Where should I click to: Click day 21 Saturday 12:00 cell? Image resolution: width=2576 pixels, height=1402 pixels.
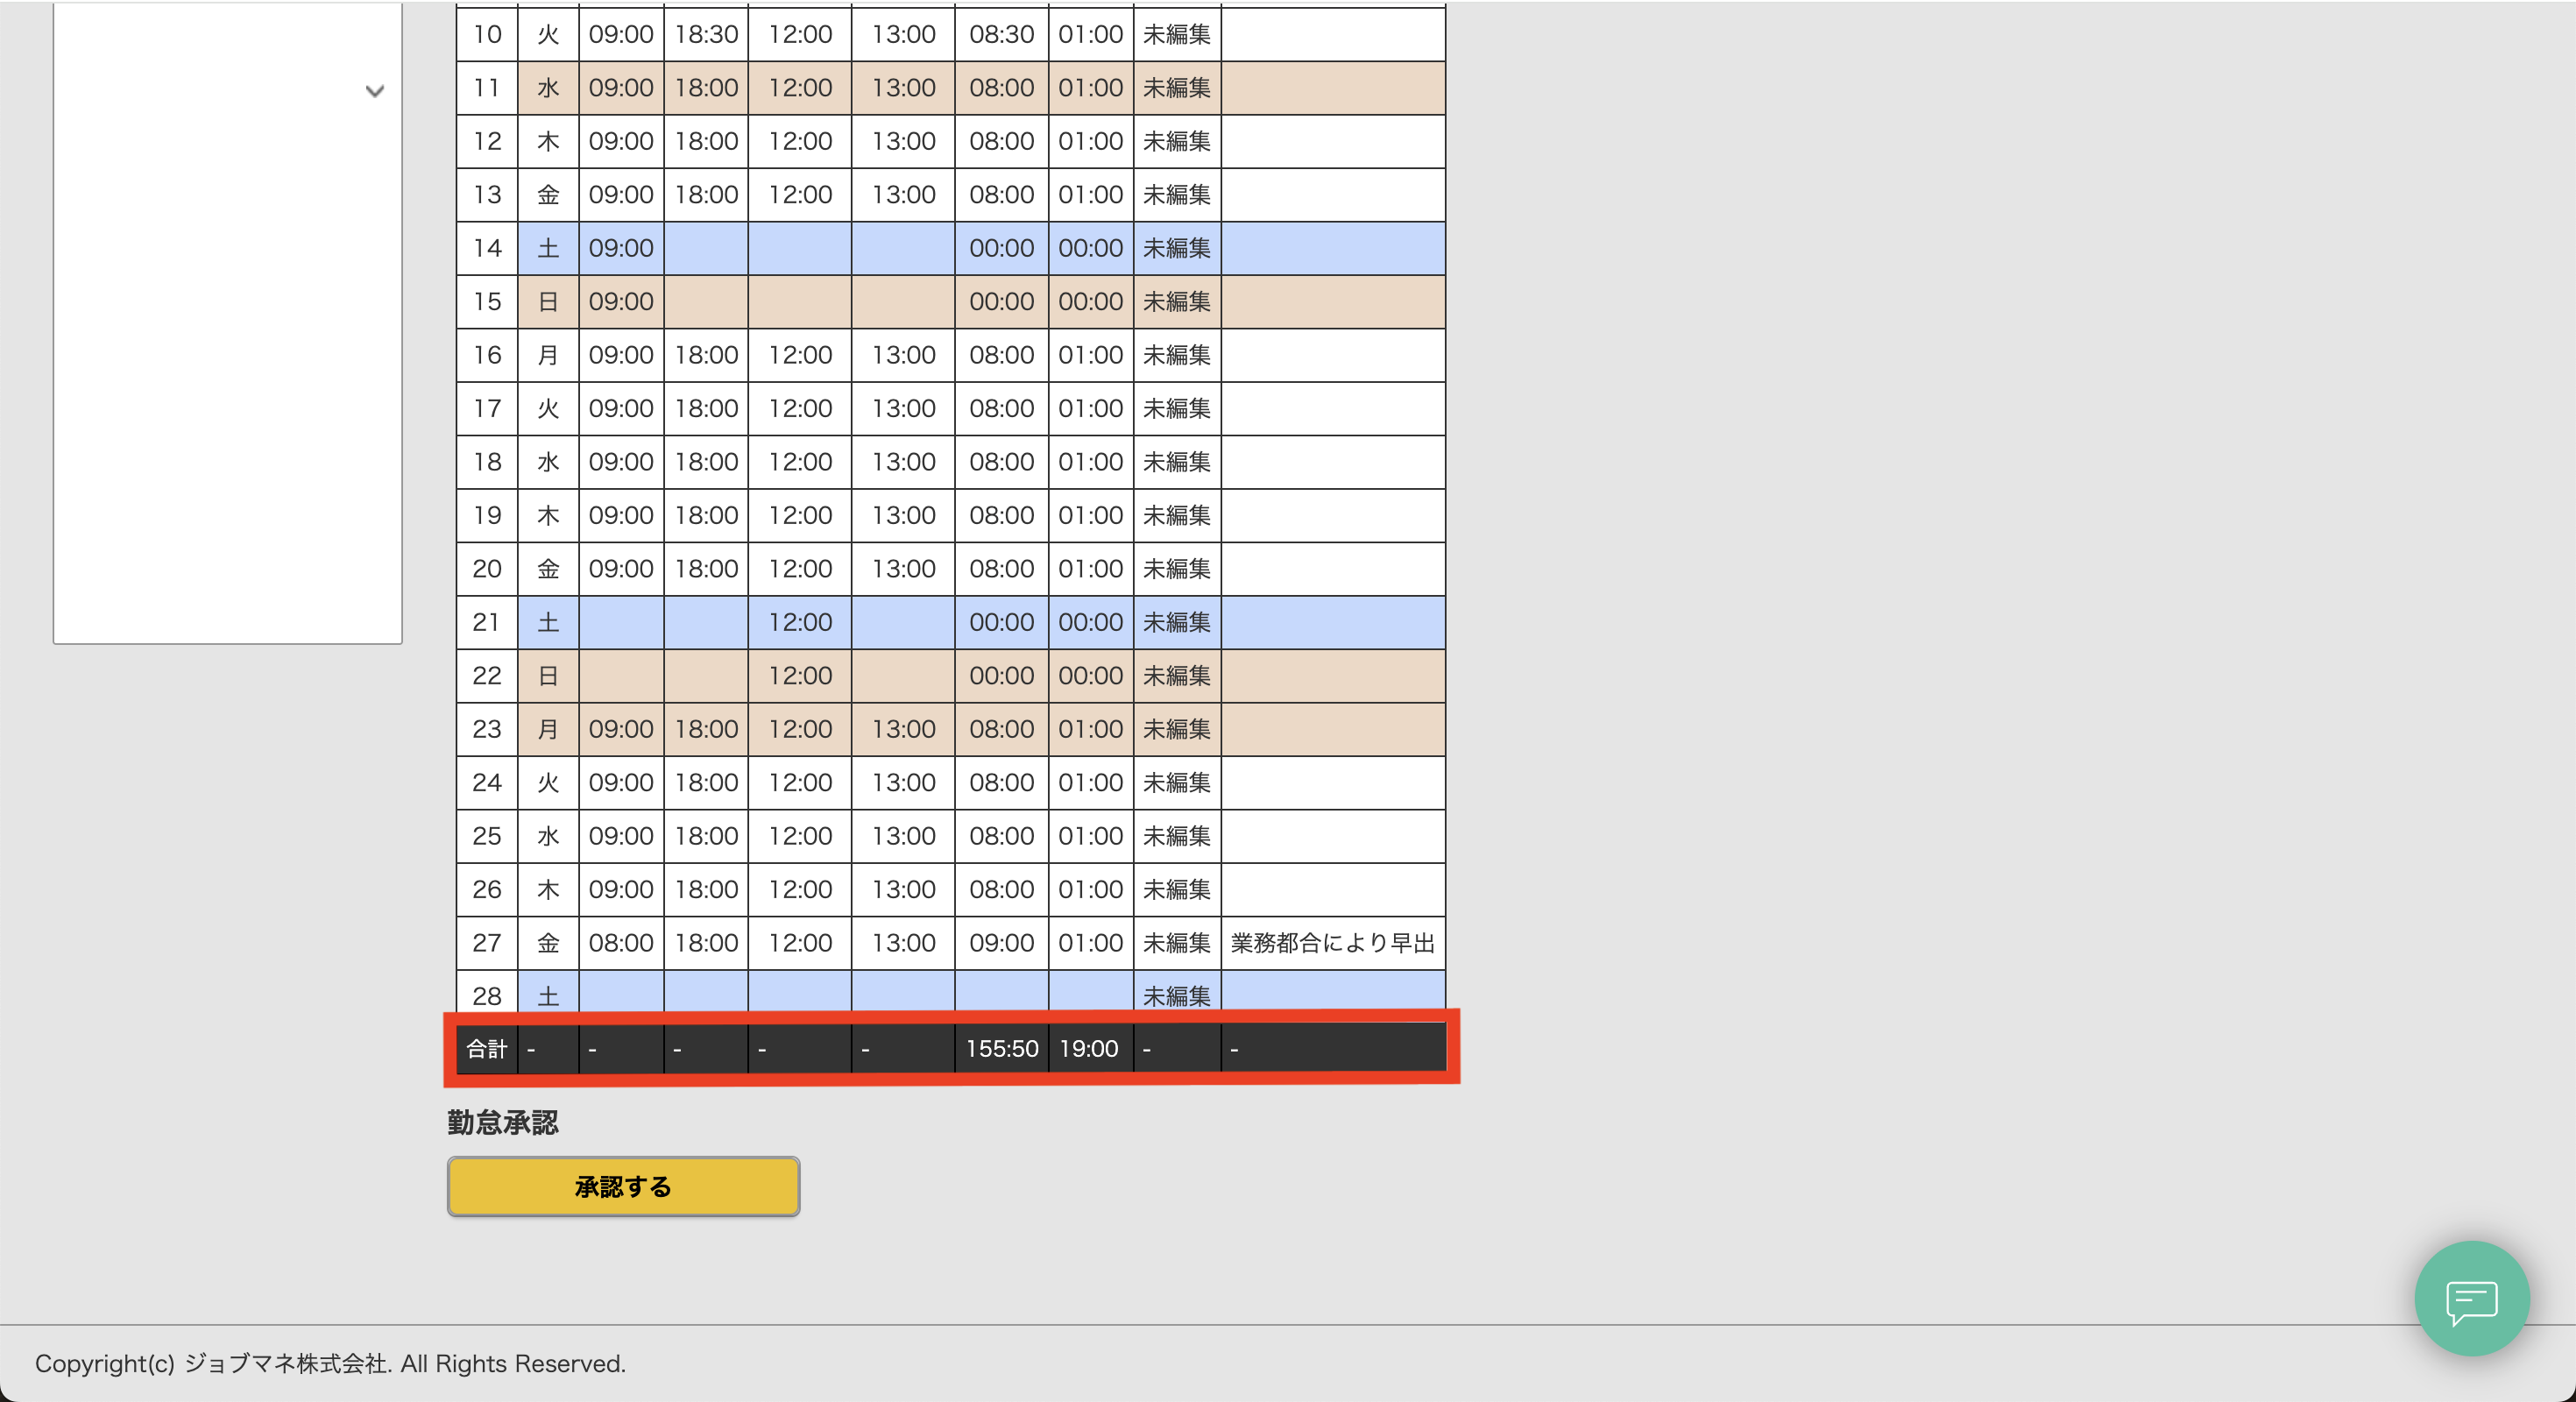click(x=799, y=622)
